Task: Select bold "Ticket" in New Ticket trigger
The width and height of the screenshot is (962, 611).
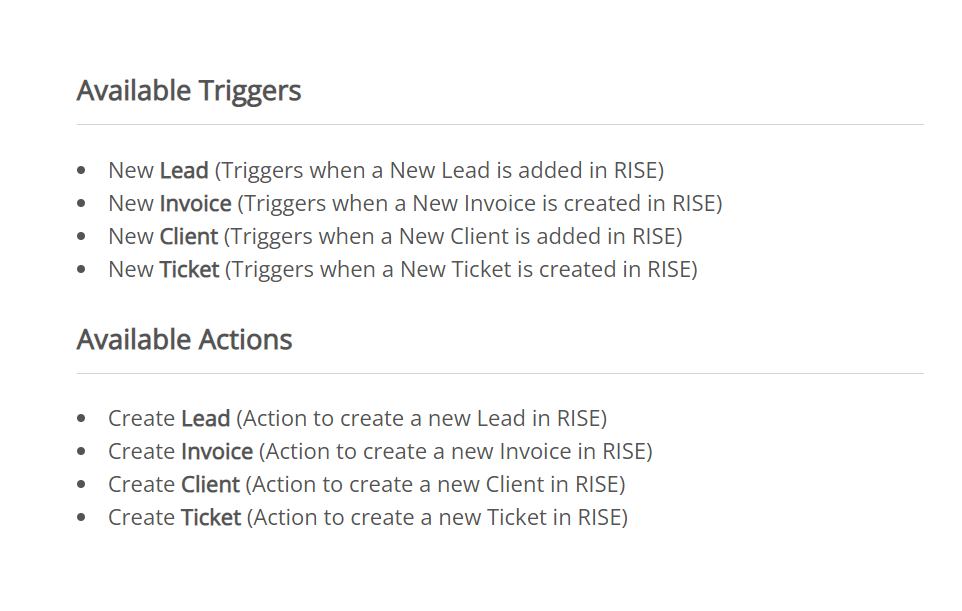Action: pos(189,270)
